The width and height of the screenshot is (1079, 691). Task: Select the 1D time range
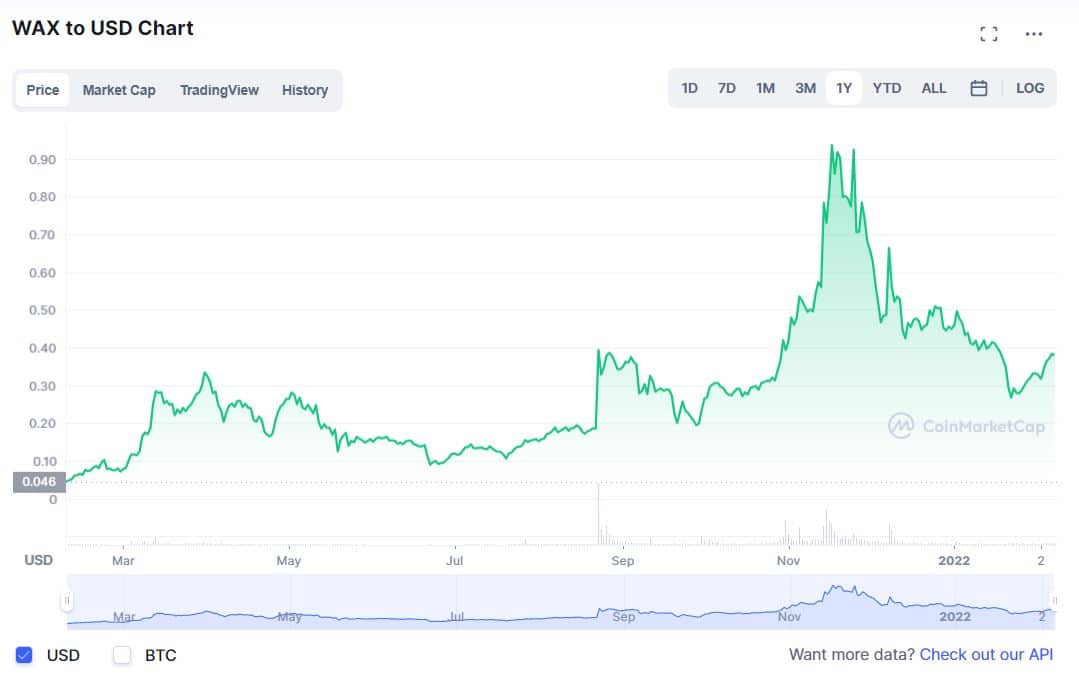pos(690,88)
